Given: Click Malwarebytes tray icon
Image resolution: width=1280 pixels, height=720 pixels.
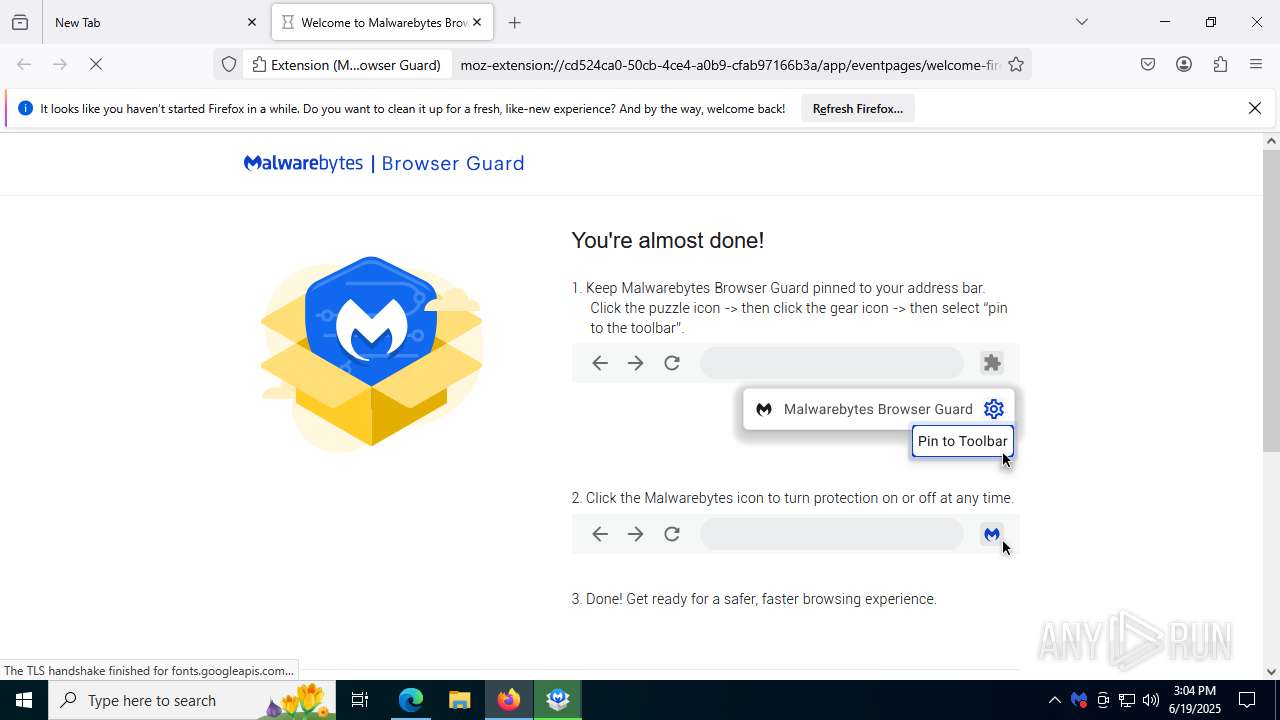Looking at the screenshot, I should [x=1079, y=700].
